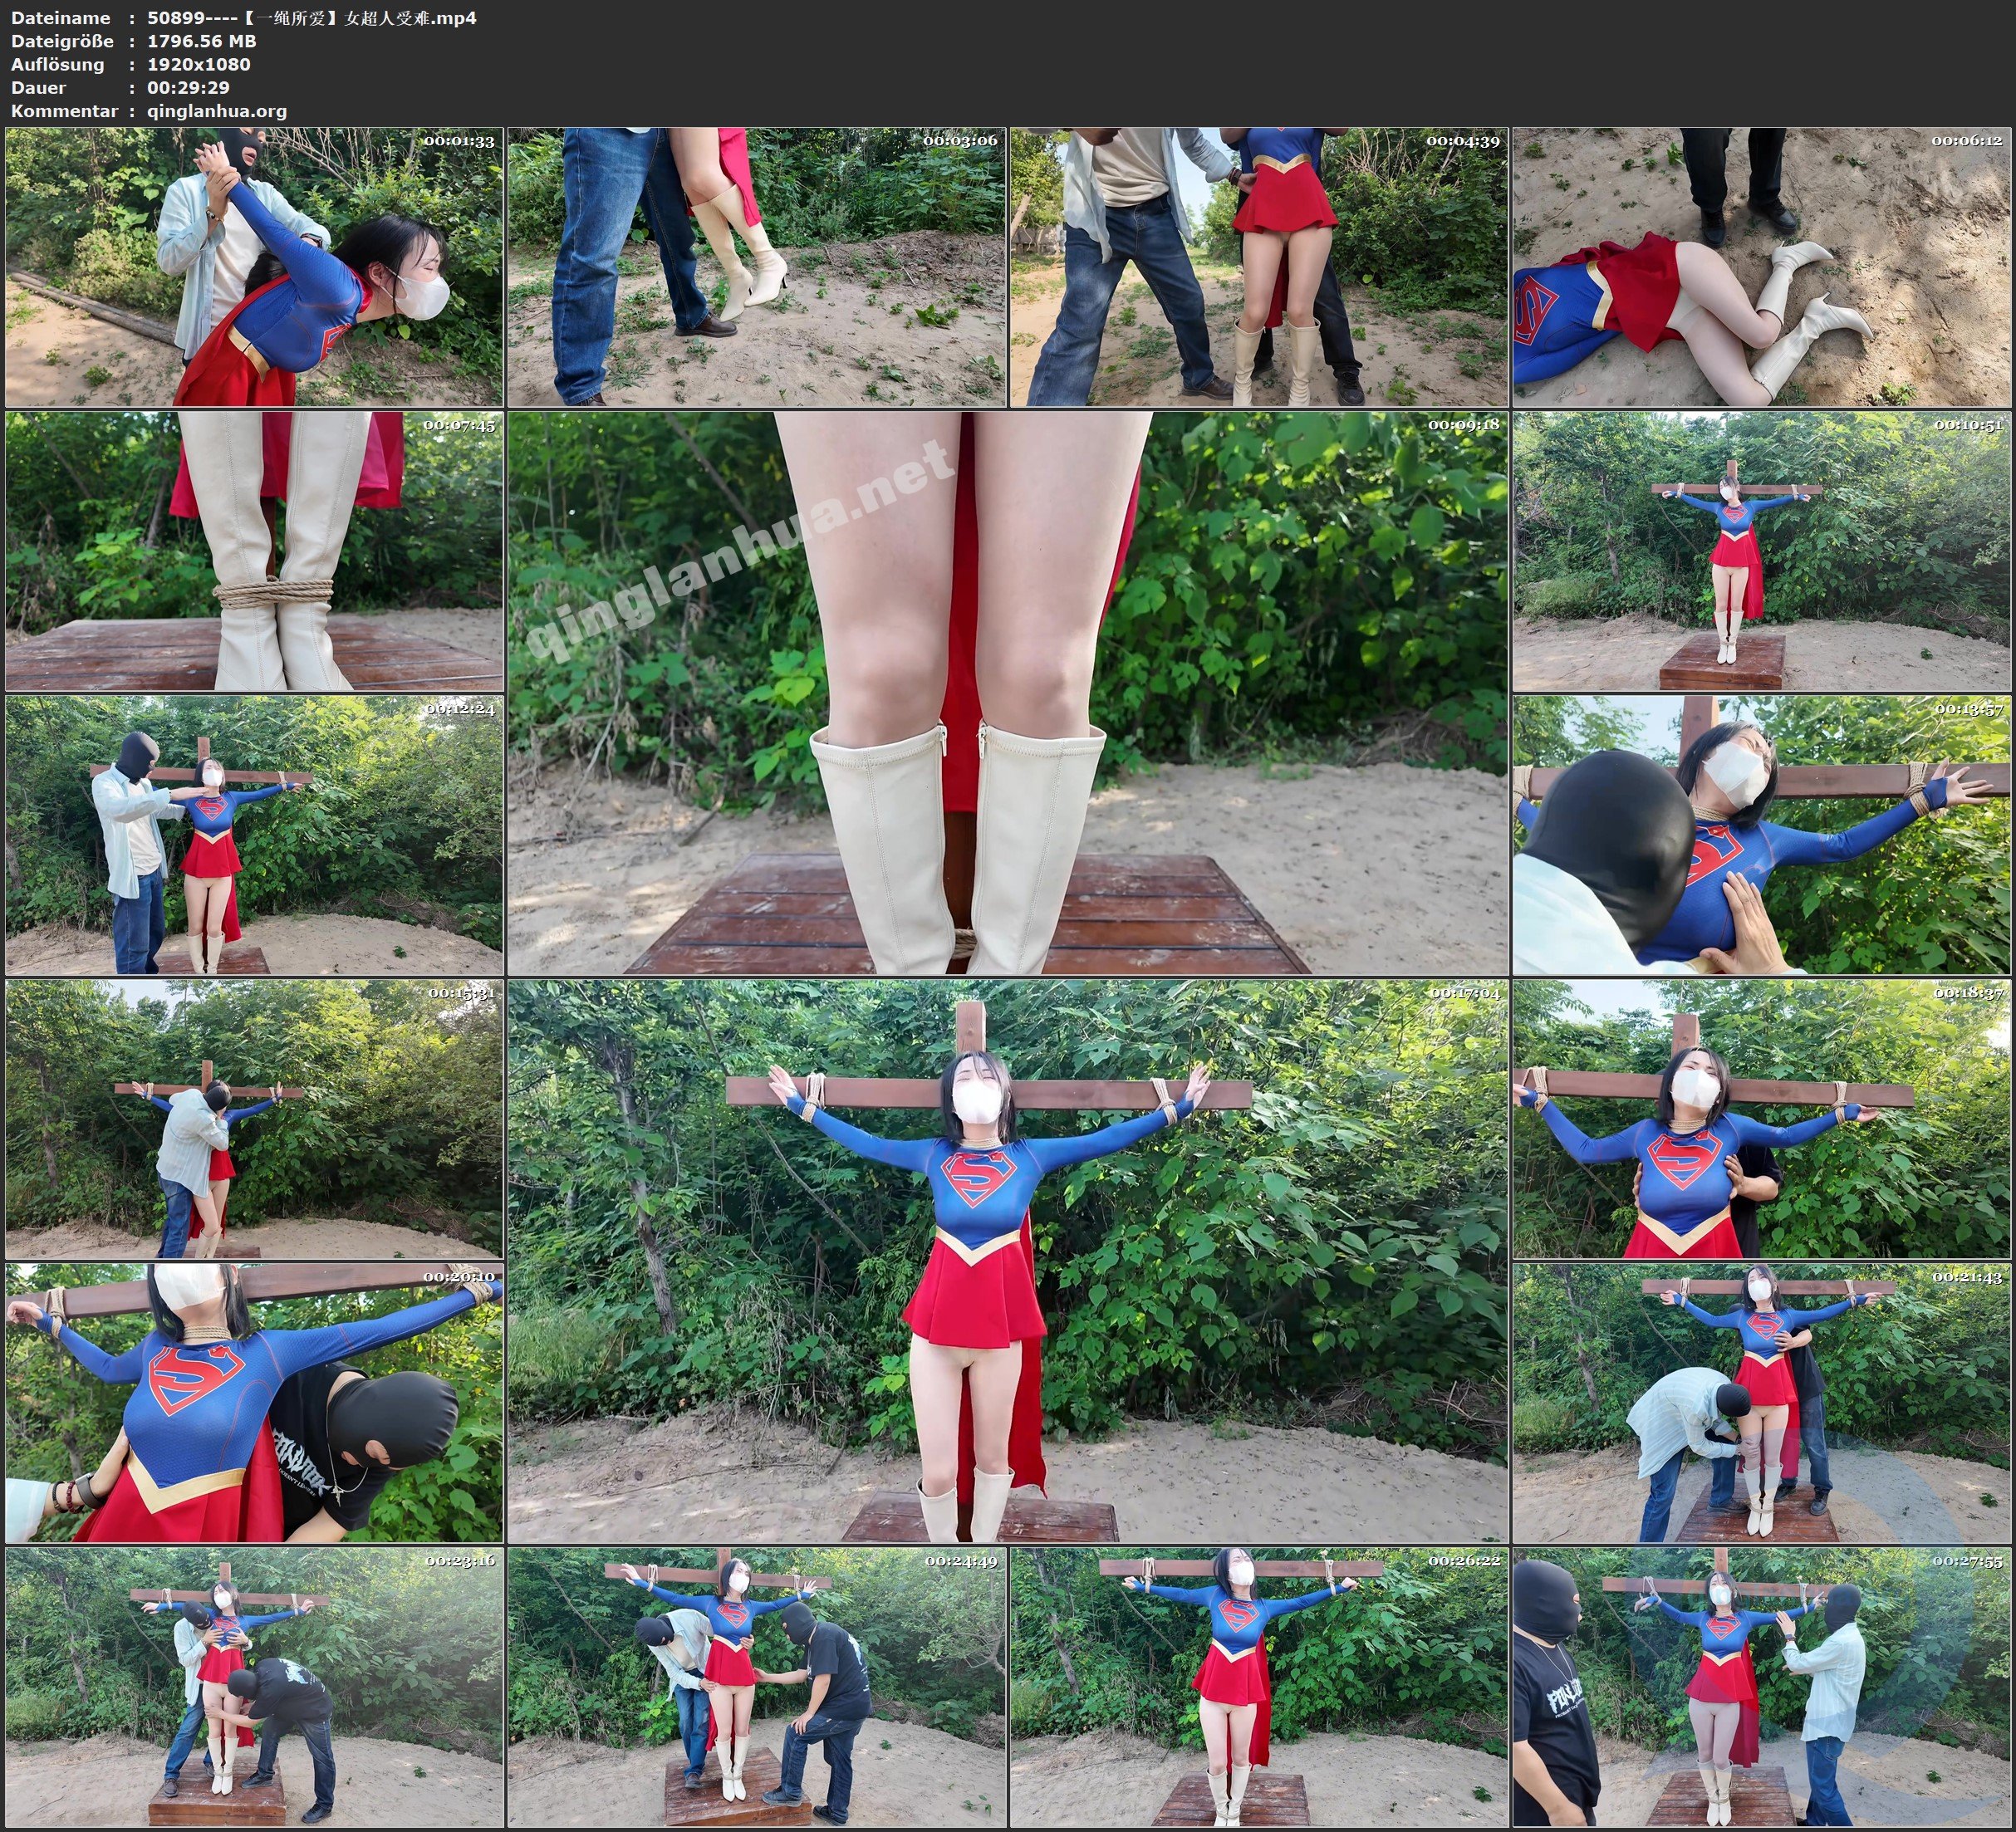Screen dimensions: 2016x1832
Task: View the large frame stamped 00:17:04
Action: click(x=1008, y=1261)
